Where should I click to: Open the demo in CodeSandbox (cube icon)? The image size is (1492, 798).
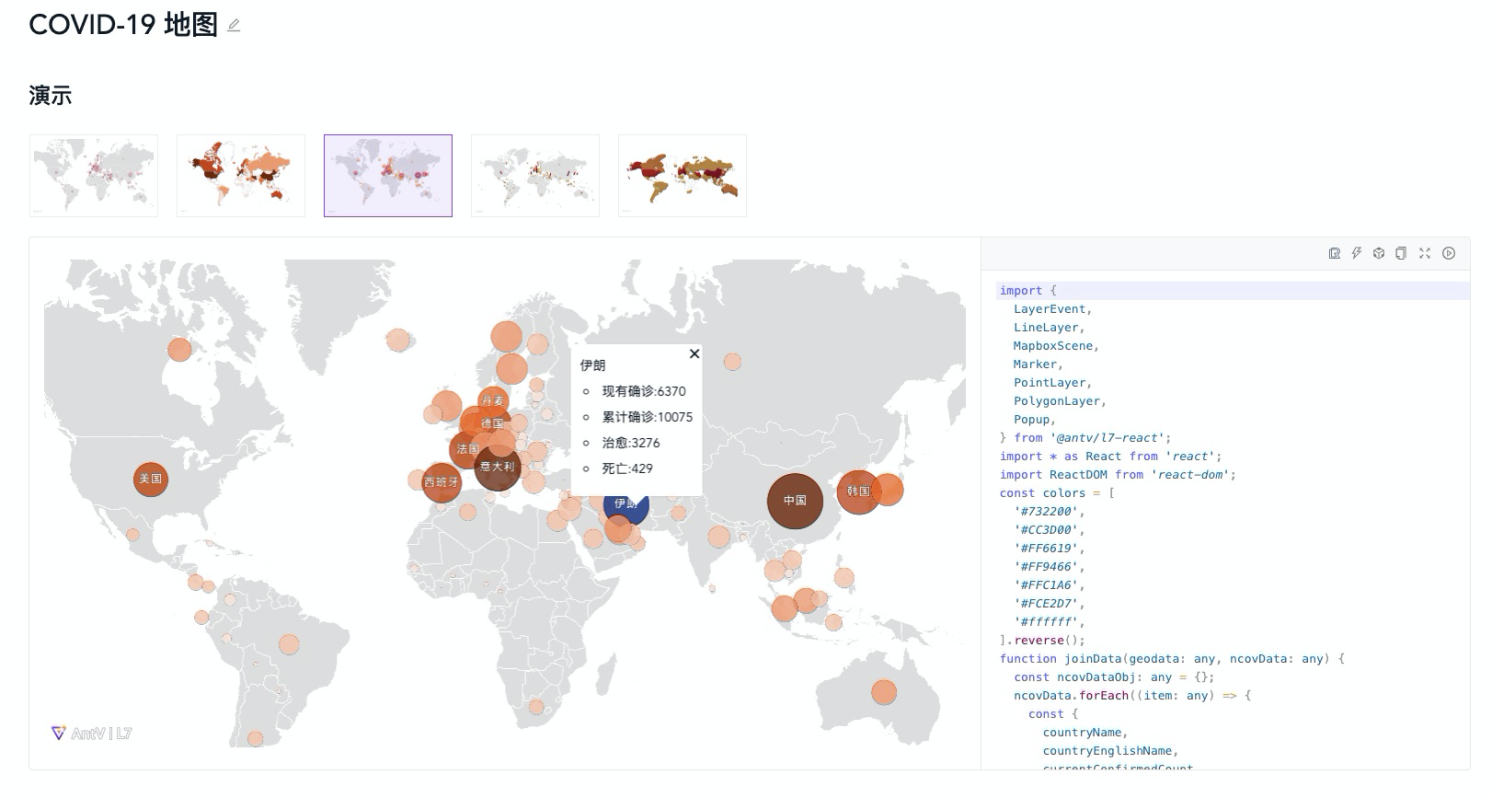point(1379,254)
